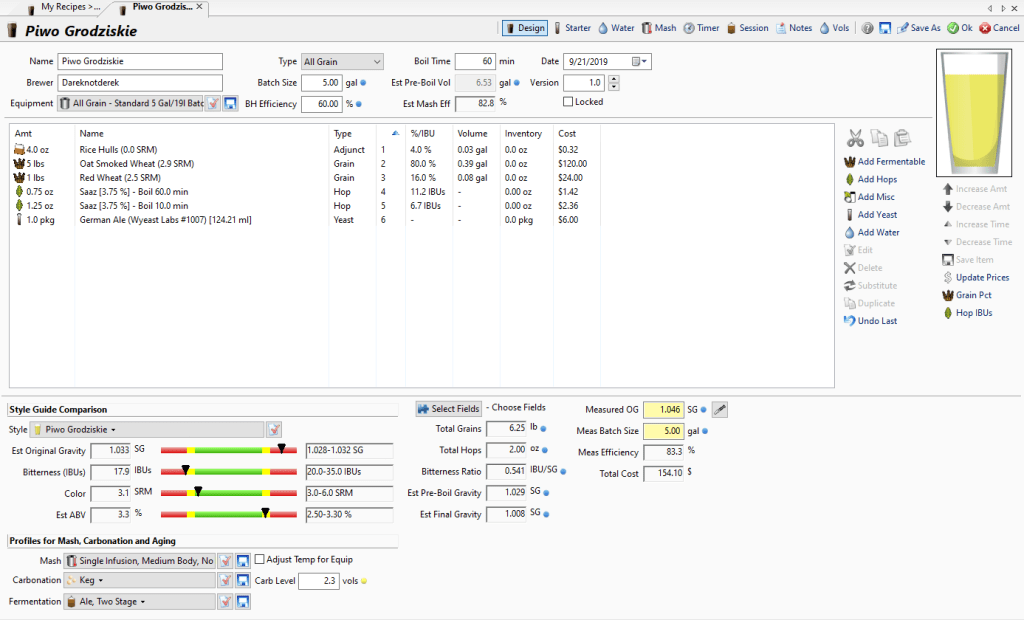Click the hydrometer icon beside Measured OG
1024x620 pixels.
(x=720, y=409)
